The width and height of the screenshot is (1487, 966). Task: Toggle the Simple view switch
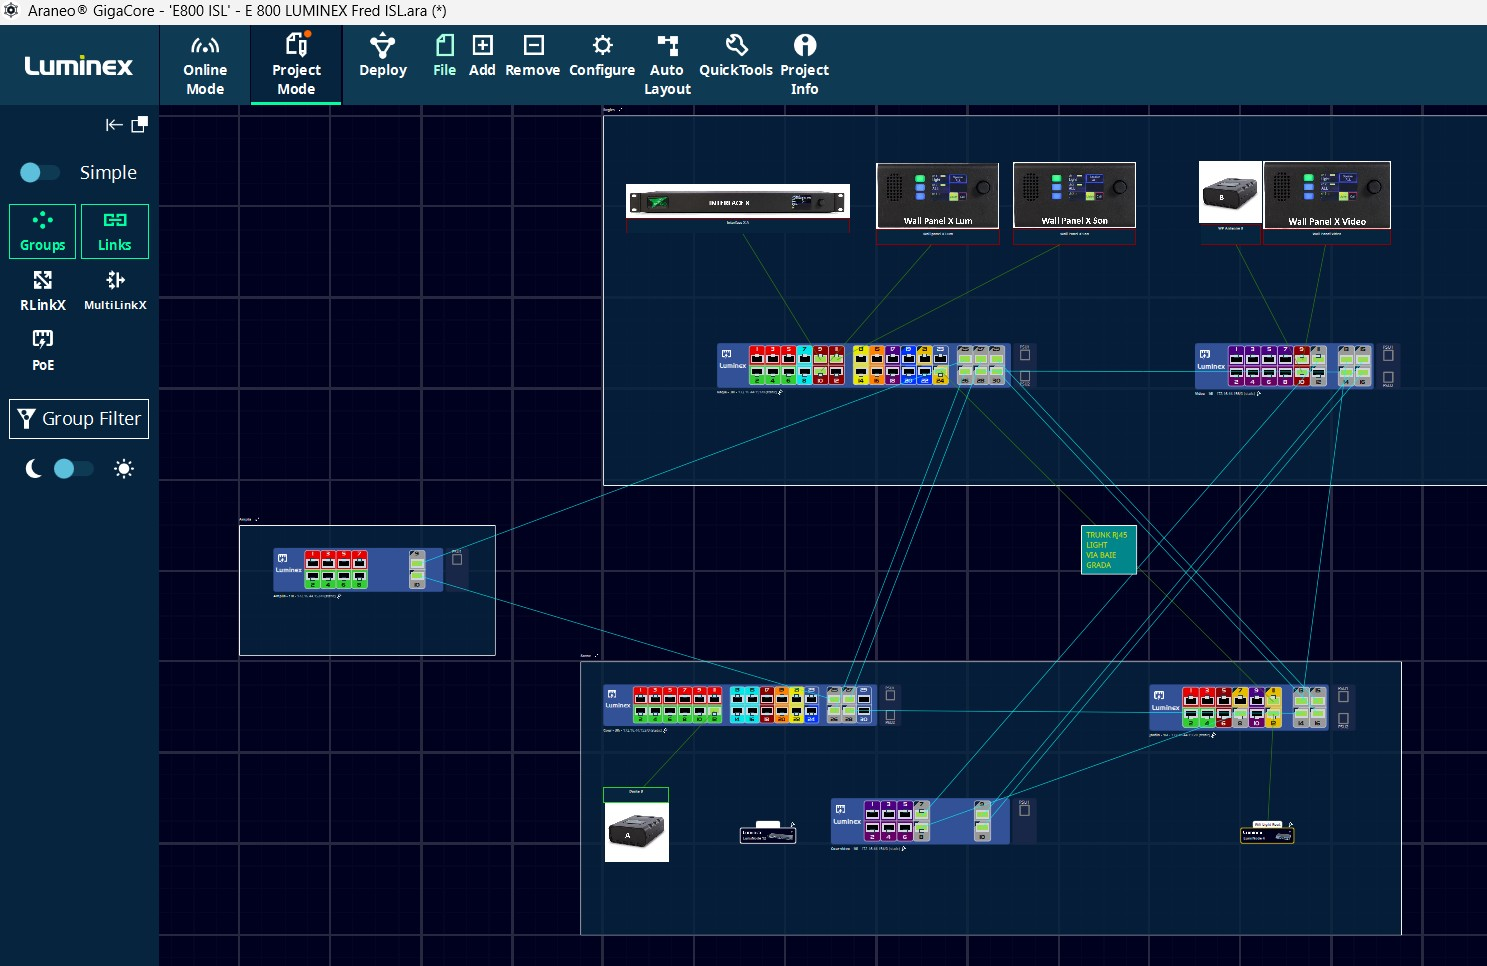(40, 173)
